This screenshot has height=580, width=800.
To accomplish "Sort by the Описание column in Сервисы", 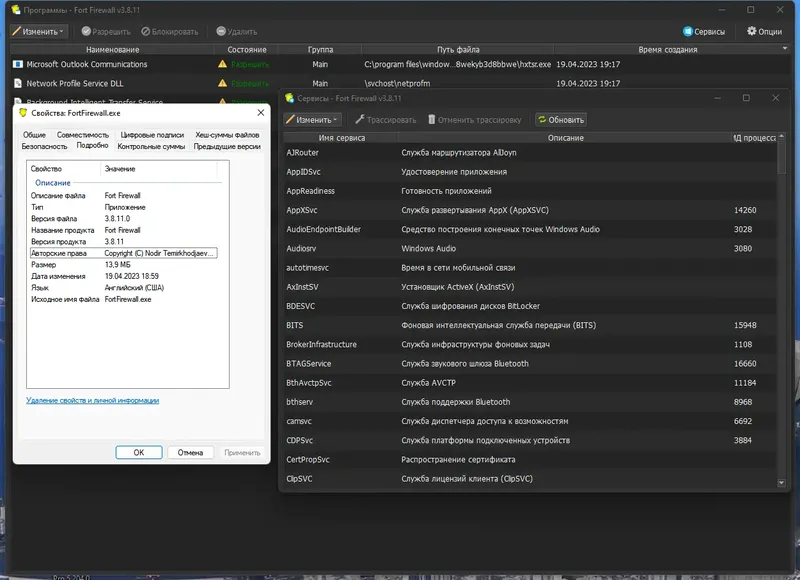I will pos(565,138).
